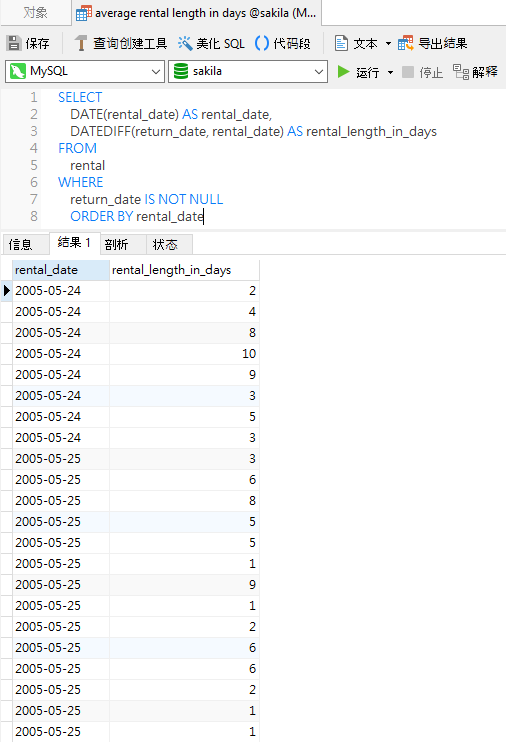Select the rental length cell showing 4
Screen dimensions: 506x742
185,311
